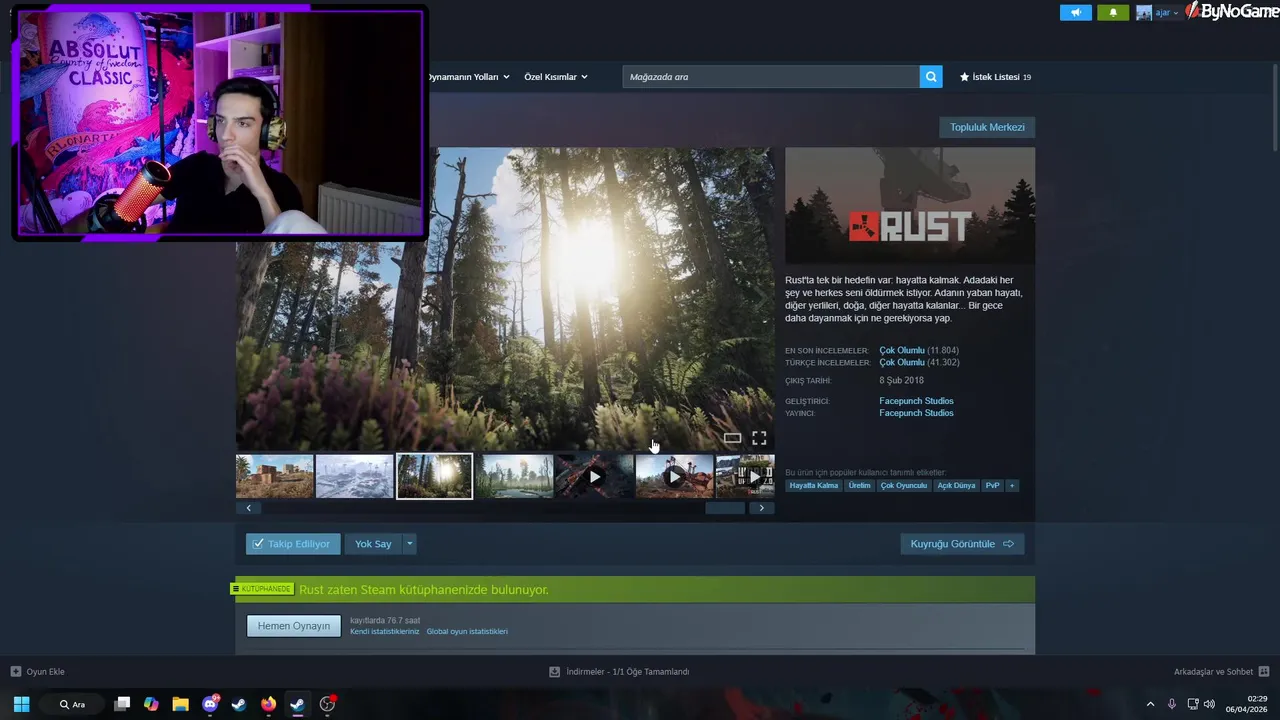Click the 8 Şub 2018 release date
The width and height of the screenshot is (1280, 720).
(x=902, y=381)
